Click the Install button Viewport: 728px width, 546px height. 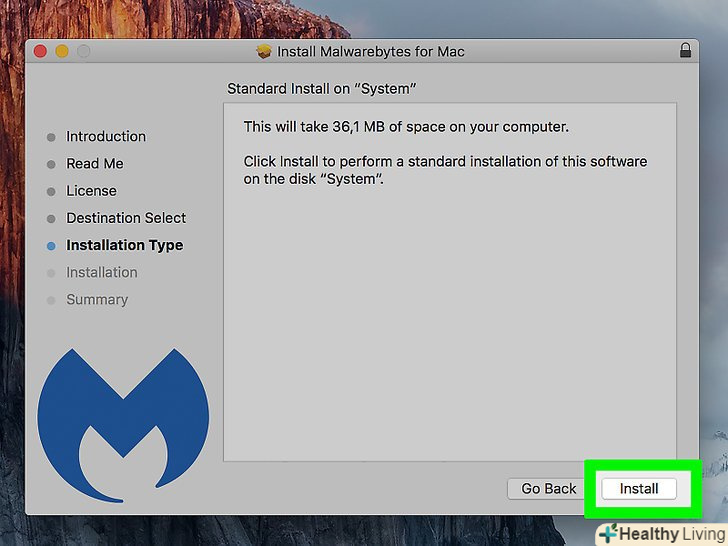[639, 488]
